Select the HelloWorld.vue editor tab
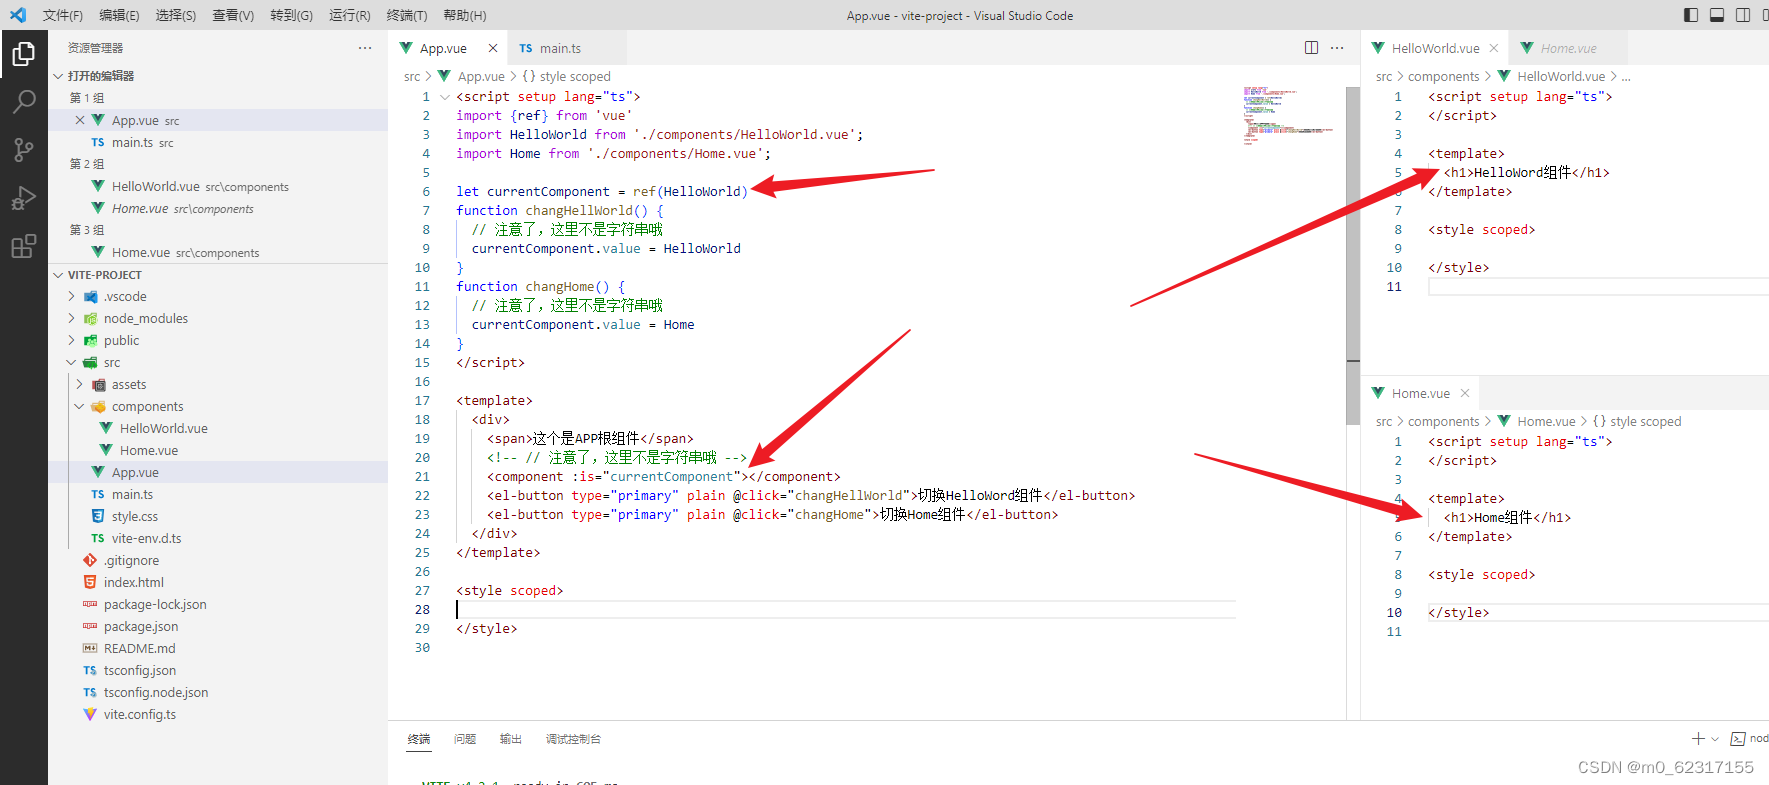Image resolution: width=1769 pixels, height=785 pixels. point(1435,48)
